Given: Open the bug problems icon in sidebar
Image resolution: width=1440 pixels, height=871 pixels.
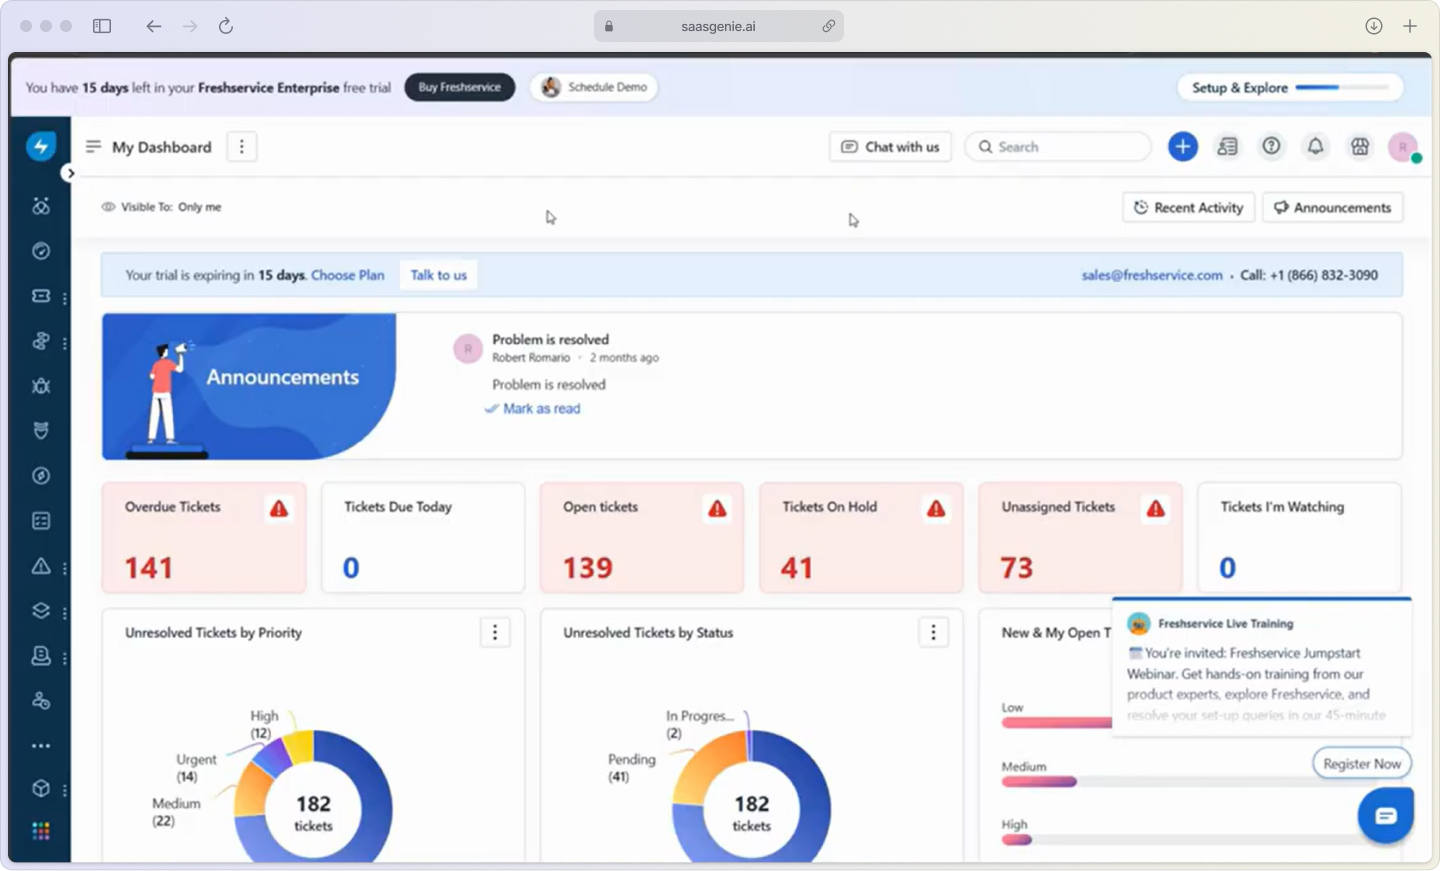Looking at the screenshot, I should tap(41, 386).
